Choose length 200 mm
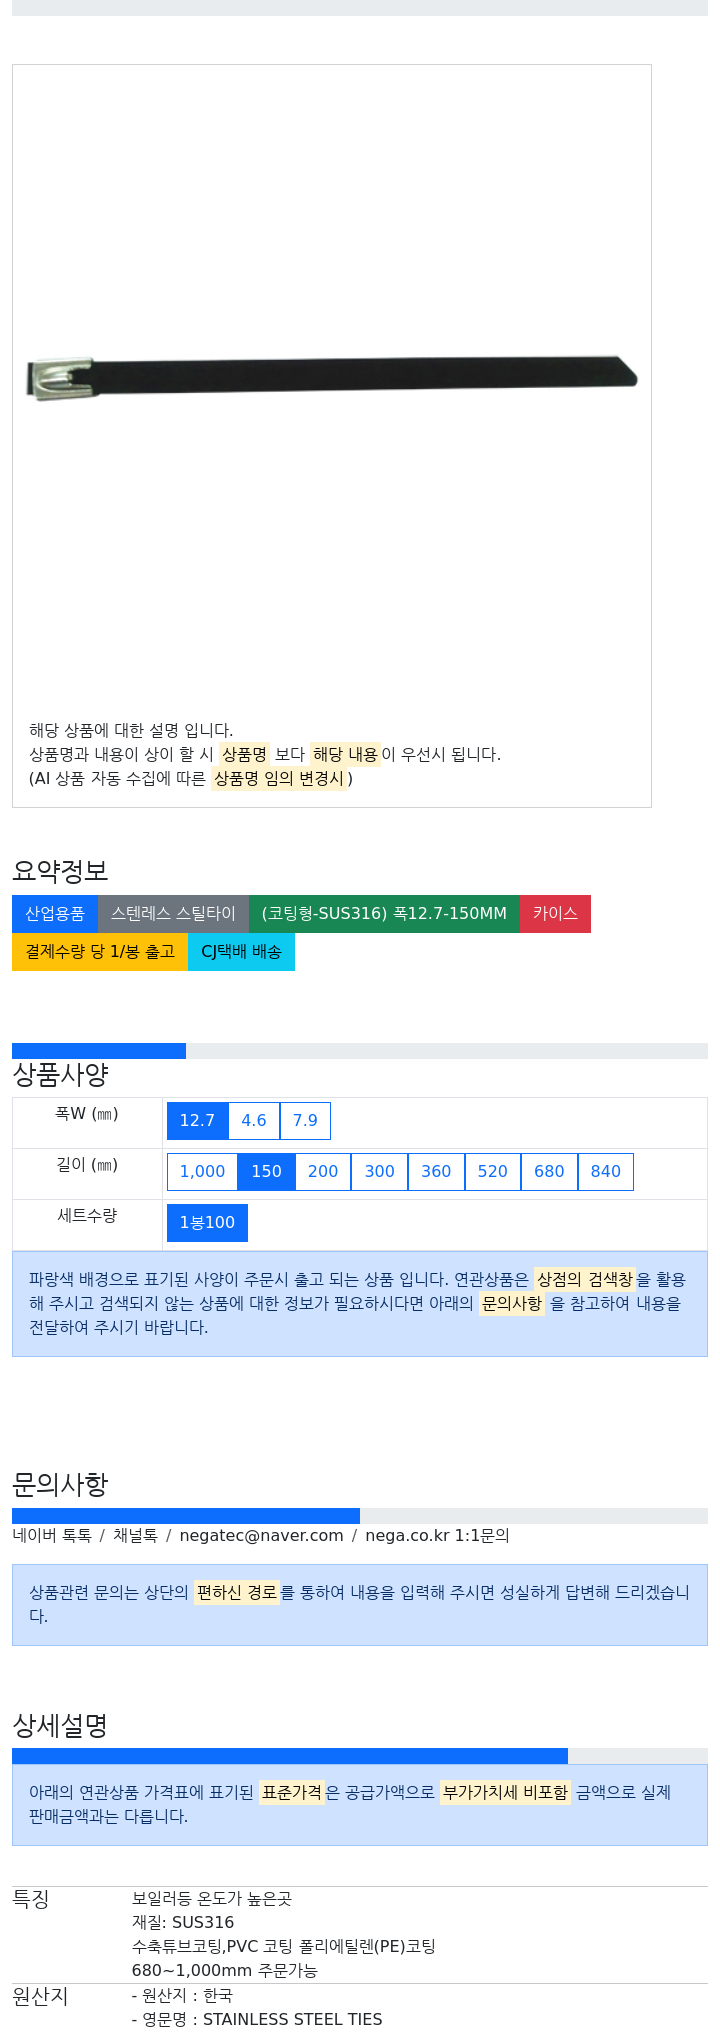Image resolution: width=720 pixels, height=2032 pixels. 323,1172
